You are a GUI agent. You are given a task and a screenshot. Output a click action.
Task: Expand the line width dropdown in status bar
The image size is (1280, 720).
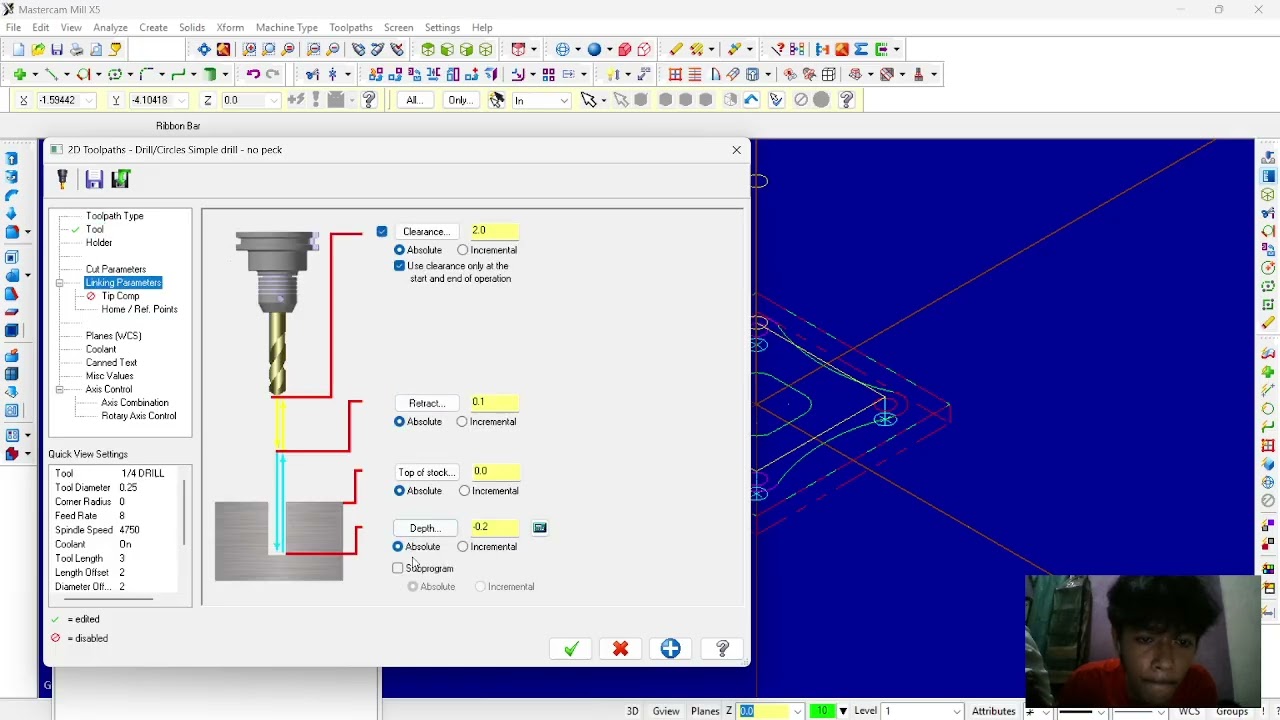[x=1162, y=711]
